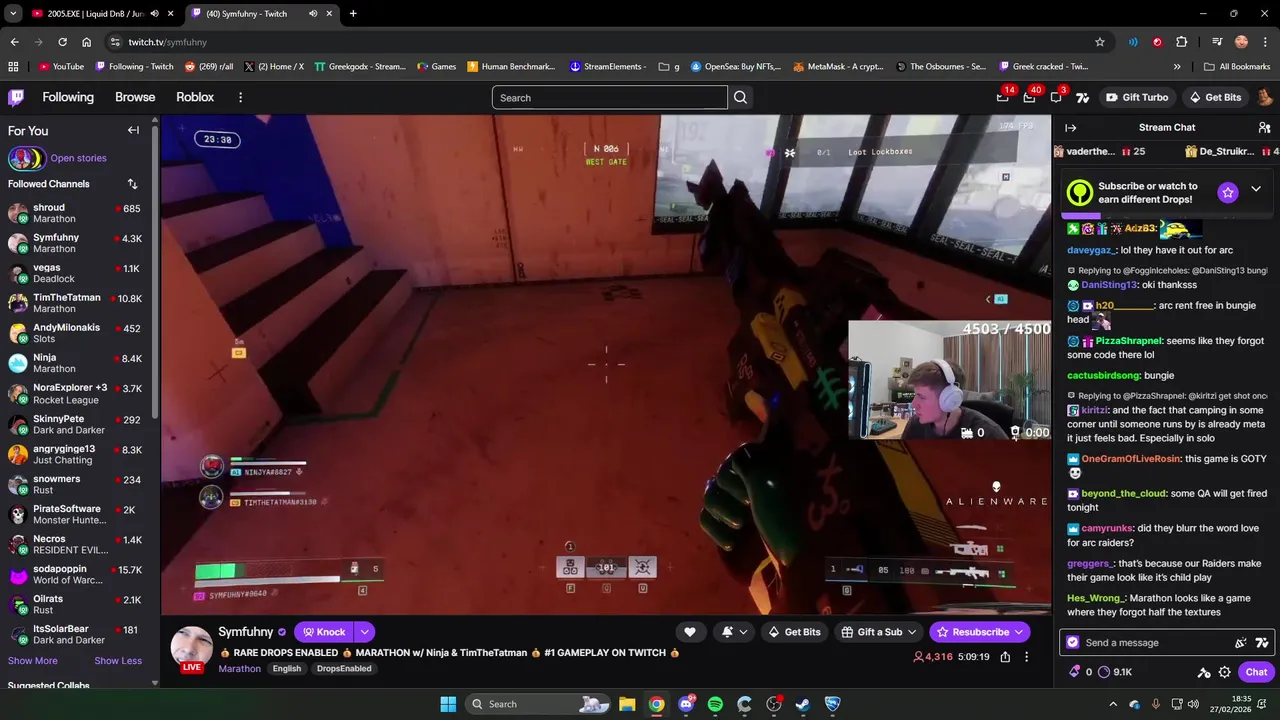Open moderator sword tools icon
Image resolution: width=1280 pixels, height=720 pixels.
point(1204,672)
